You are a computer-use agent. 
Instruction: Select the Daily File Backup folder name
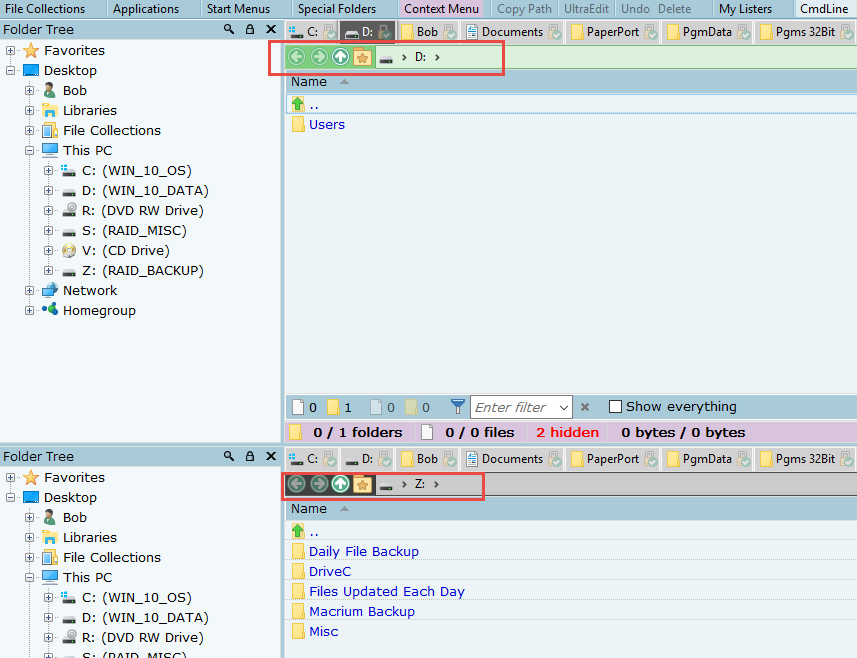364,551
